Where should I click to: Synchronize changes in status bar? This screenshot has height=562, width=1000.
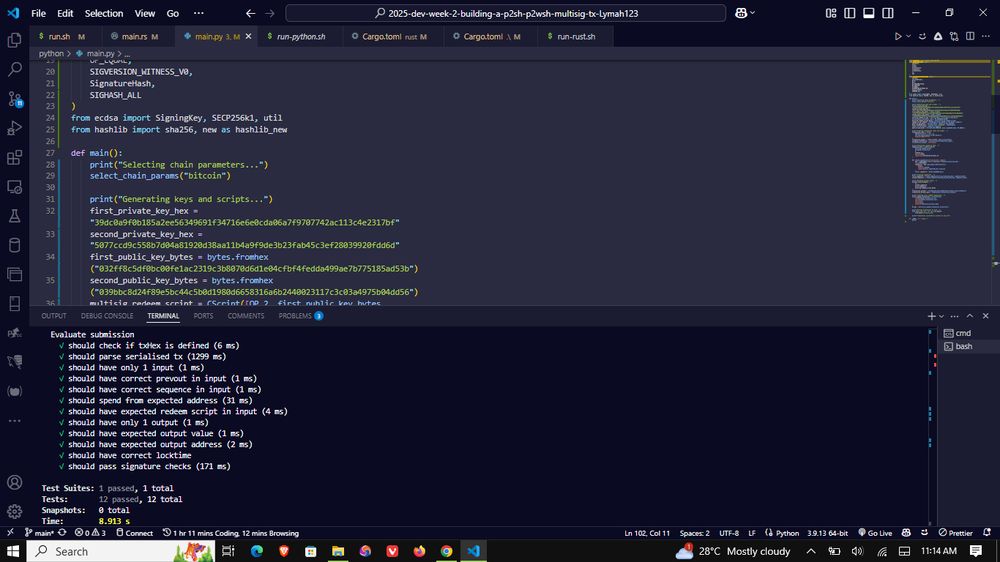tap(62, 533)
